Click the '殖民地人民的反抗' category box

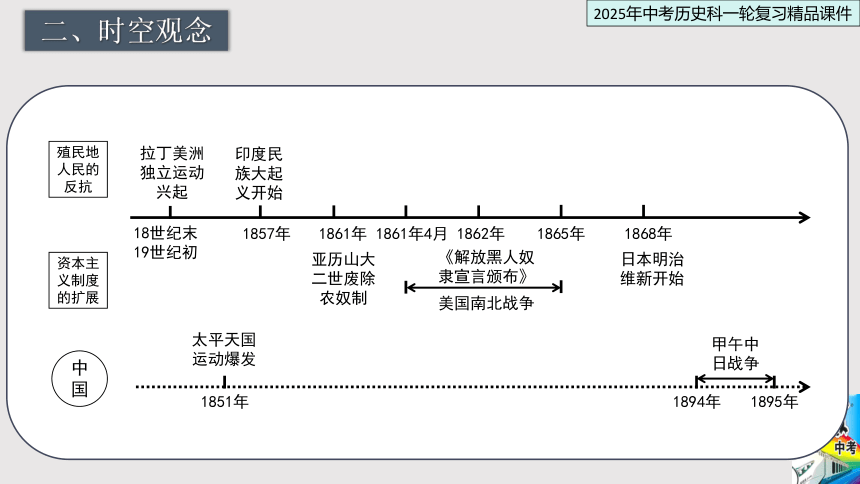pyautogui.click(x=78, y=170)
